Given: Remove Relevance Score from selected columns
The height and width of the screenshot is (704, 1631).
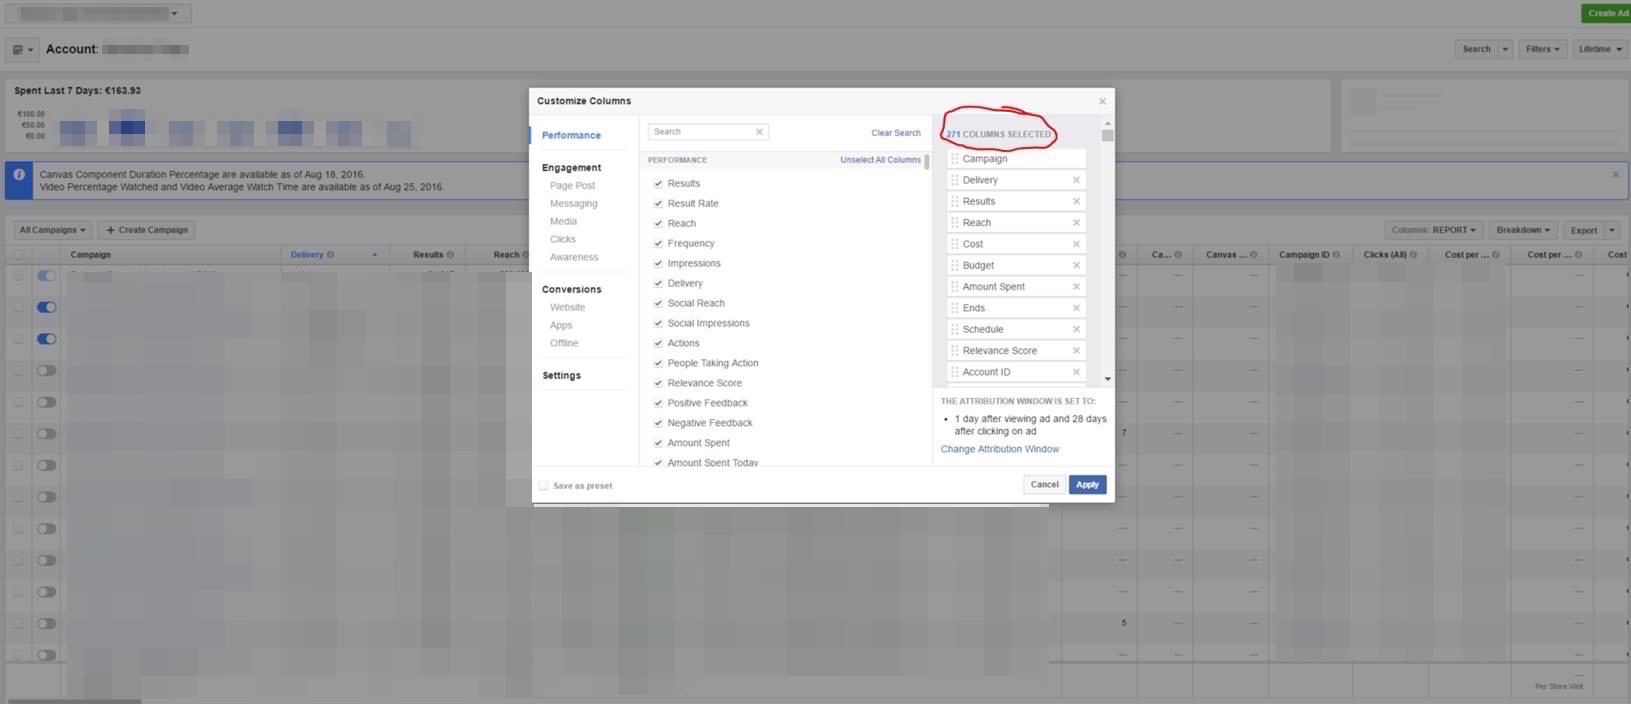Looking at the screenshot, I should (1076, 350).
